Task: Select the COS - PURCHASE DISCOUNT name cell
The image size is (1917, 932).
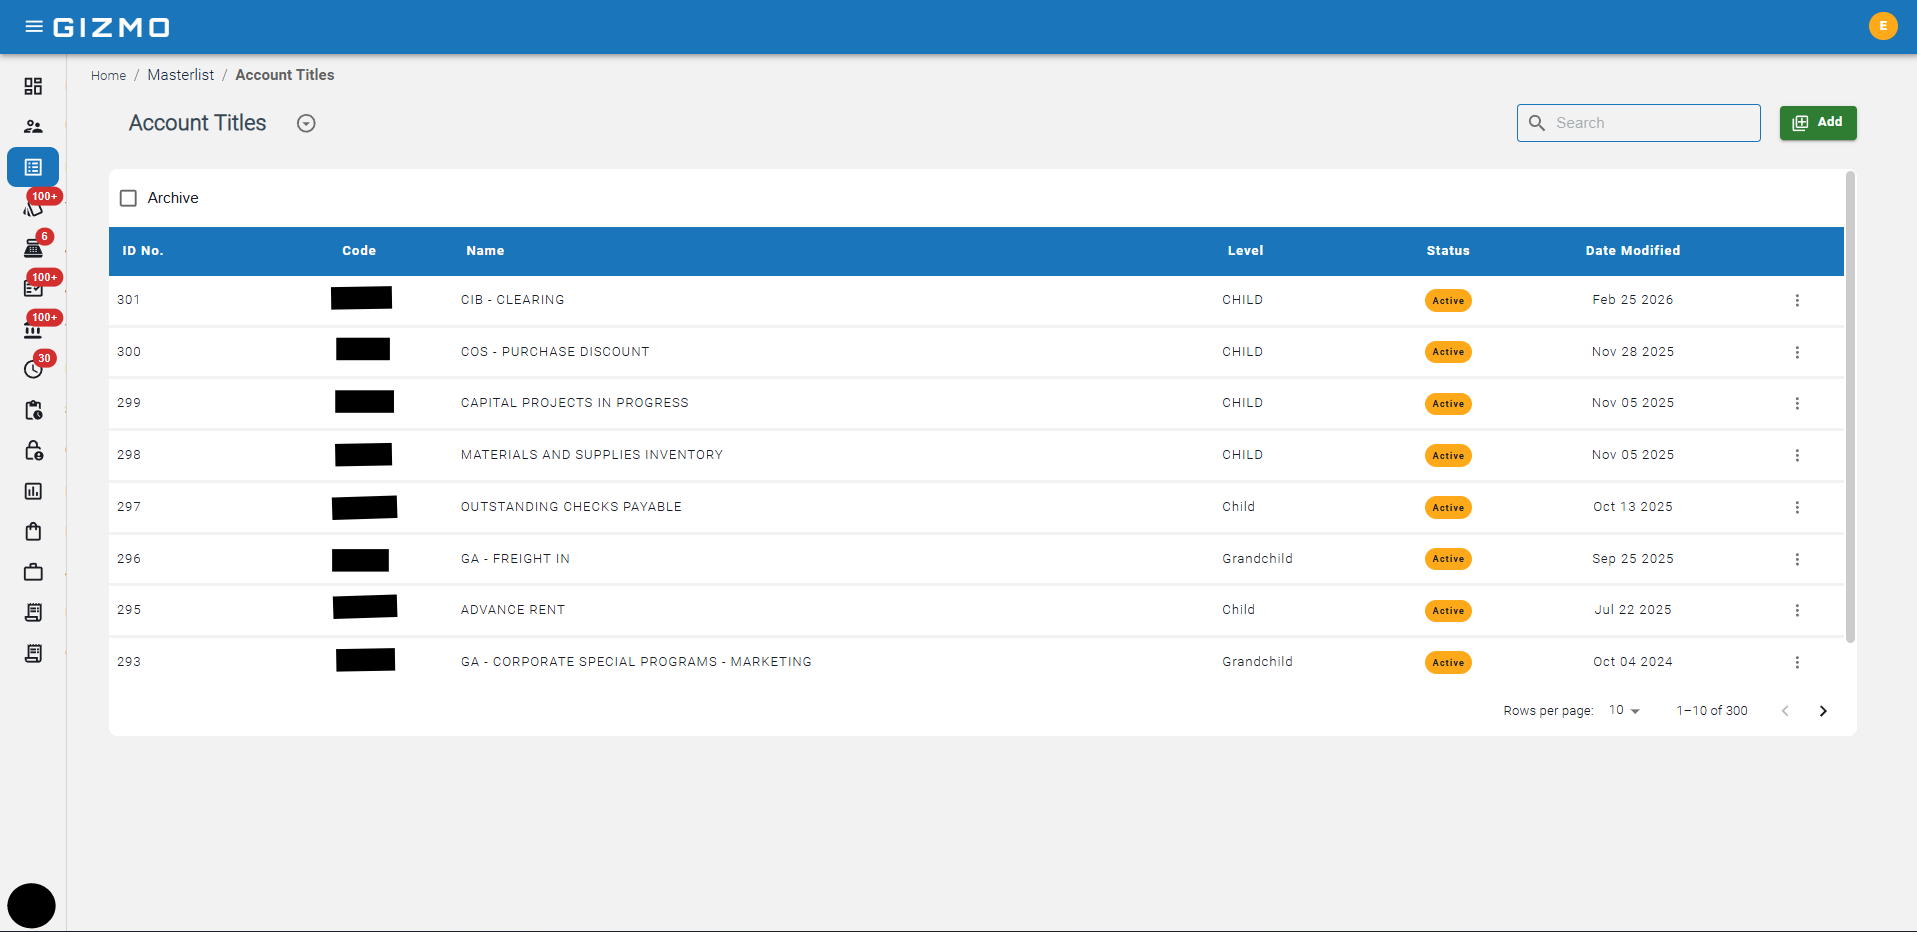Action: [x=555, y=352]
